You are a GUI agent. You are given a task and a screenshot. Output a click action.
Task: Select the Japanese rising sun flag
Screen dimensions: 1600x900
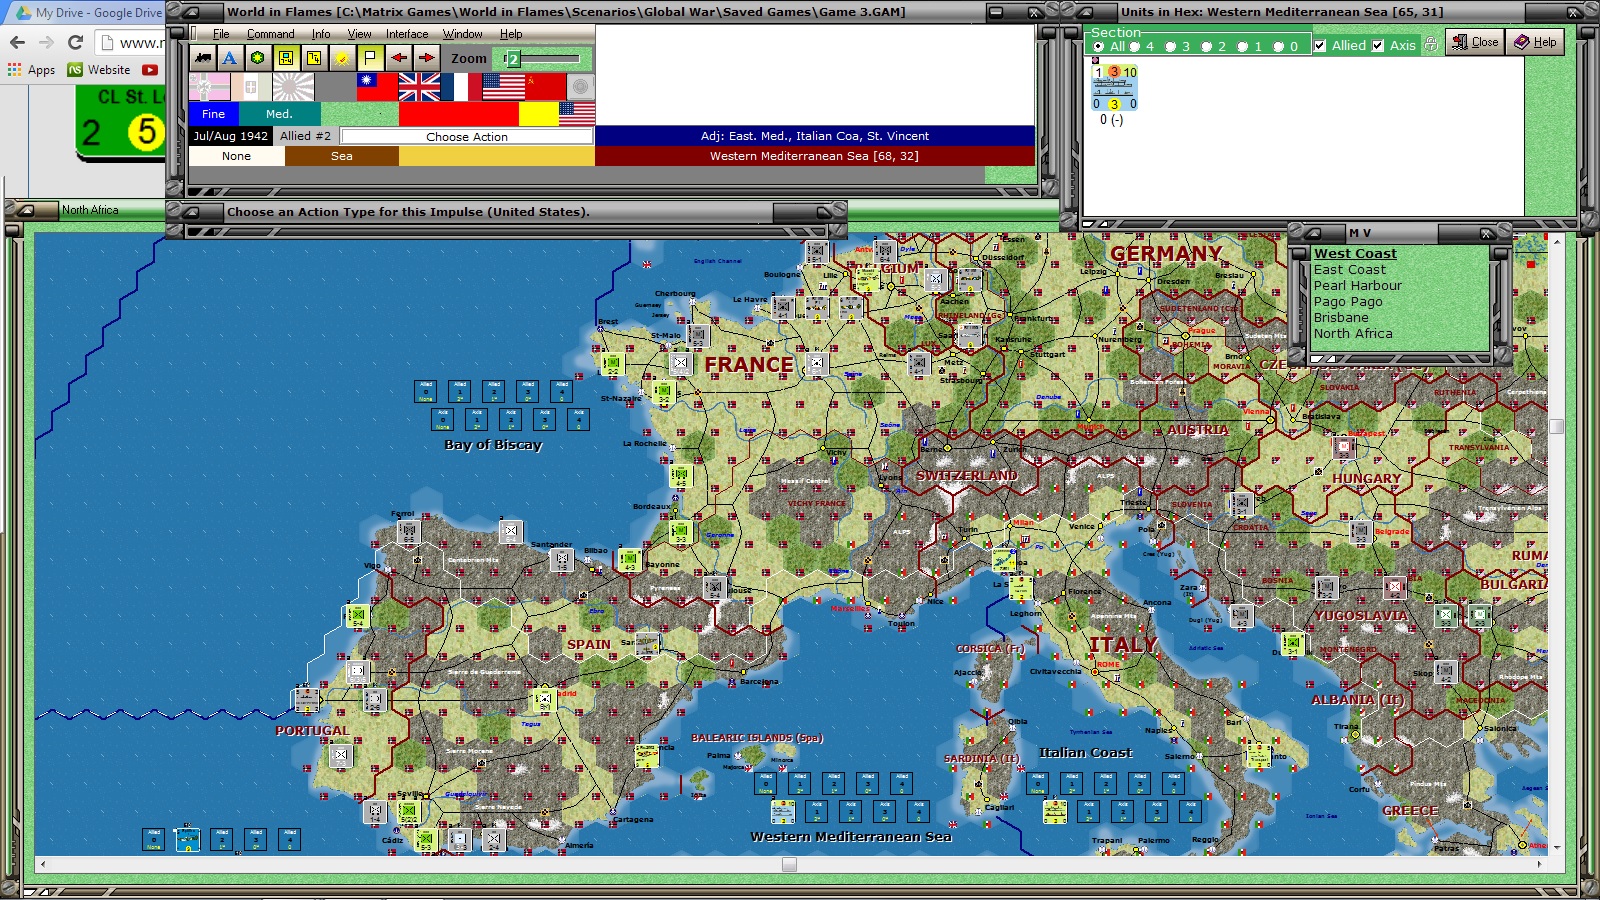tap(293, 87)
